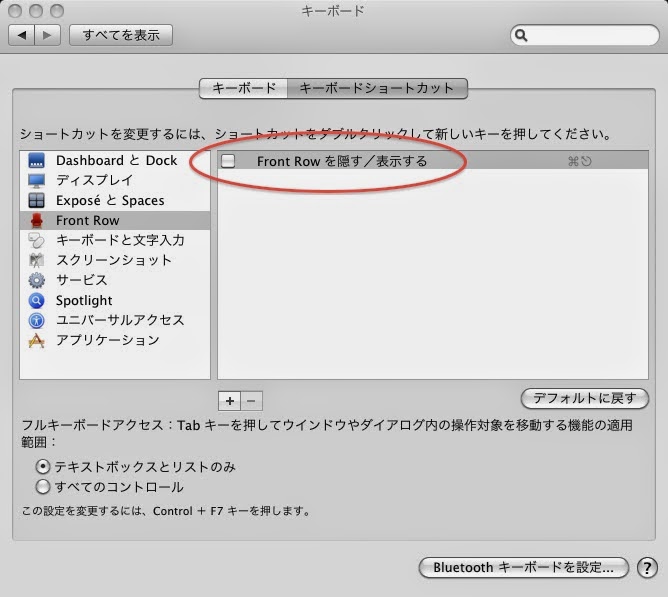Click the ユニバーサルアクセス icon
This screenshot has height=597, width=668.
[x=37, y=320]
